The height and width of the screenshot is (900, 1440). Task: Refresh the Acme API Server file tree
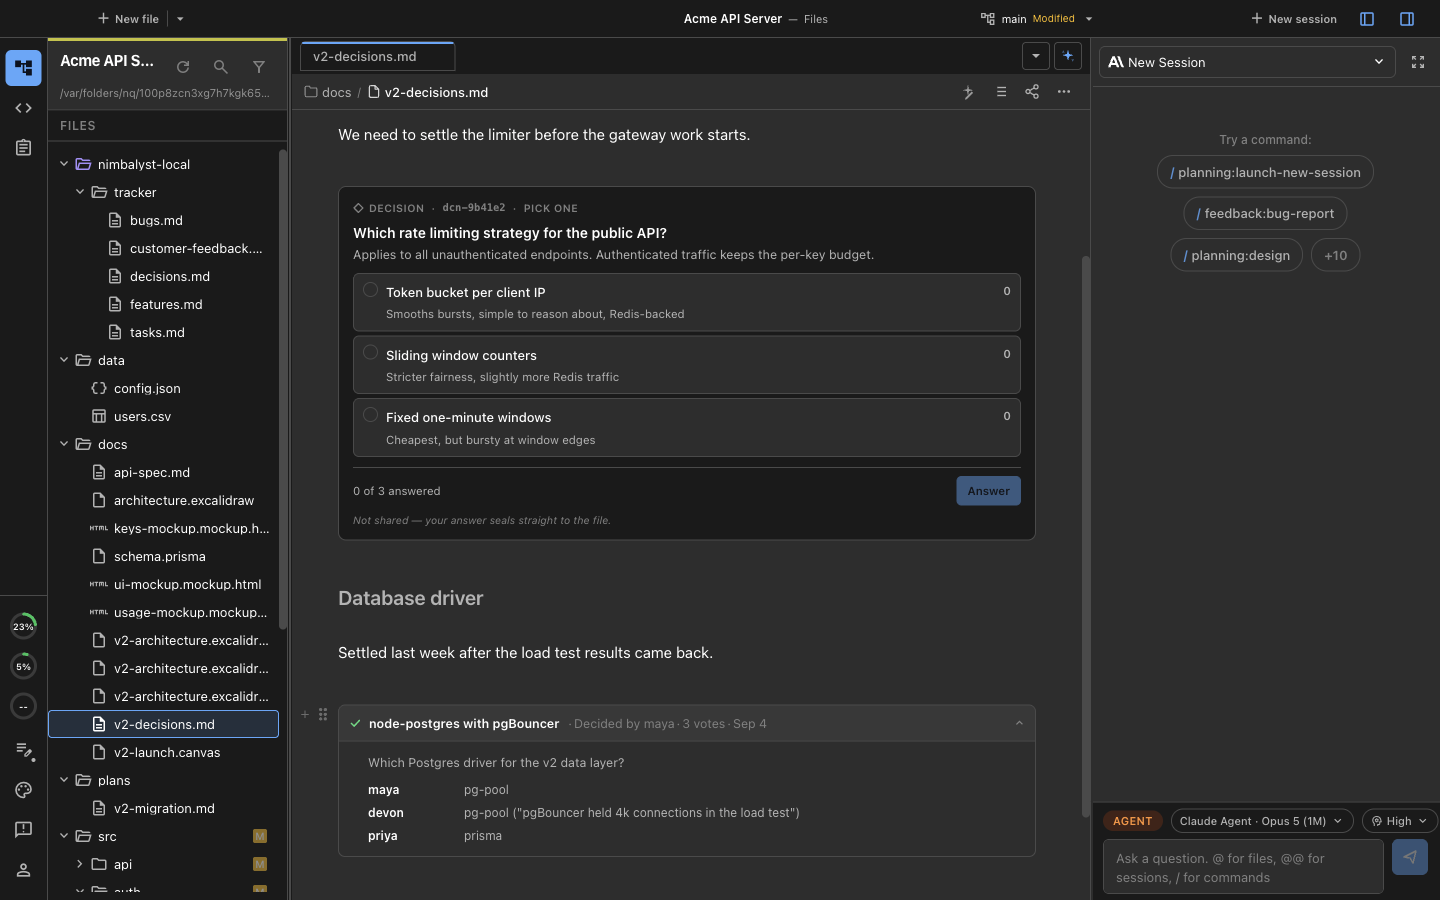click(183, 67)
